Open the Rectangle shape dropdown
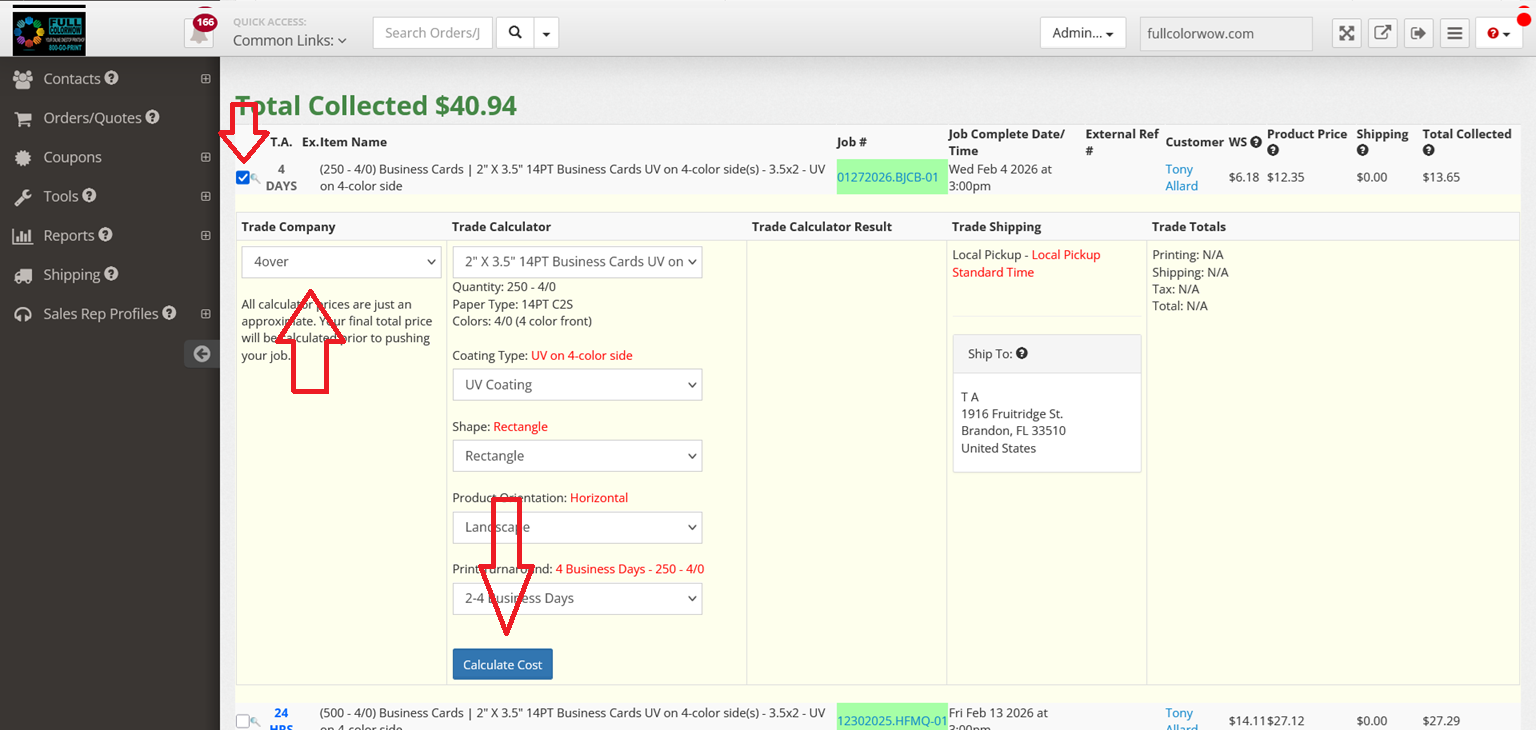 pos(577,456)
